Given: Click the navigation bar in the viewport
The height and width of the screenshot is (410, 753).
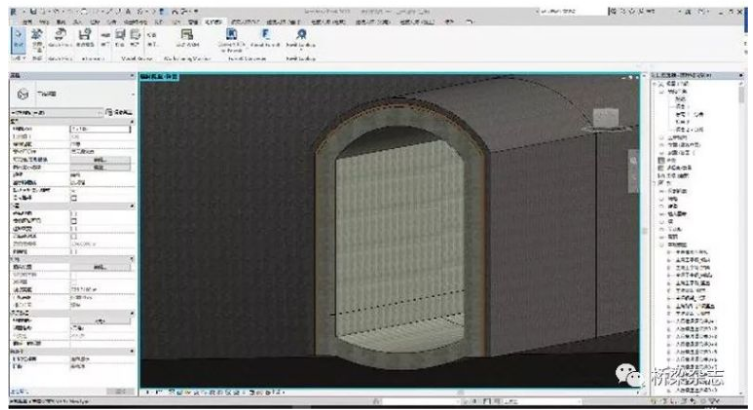Looking at the screenshot, I should 634,170.
